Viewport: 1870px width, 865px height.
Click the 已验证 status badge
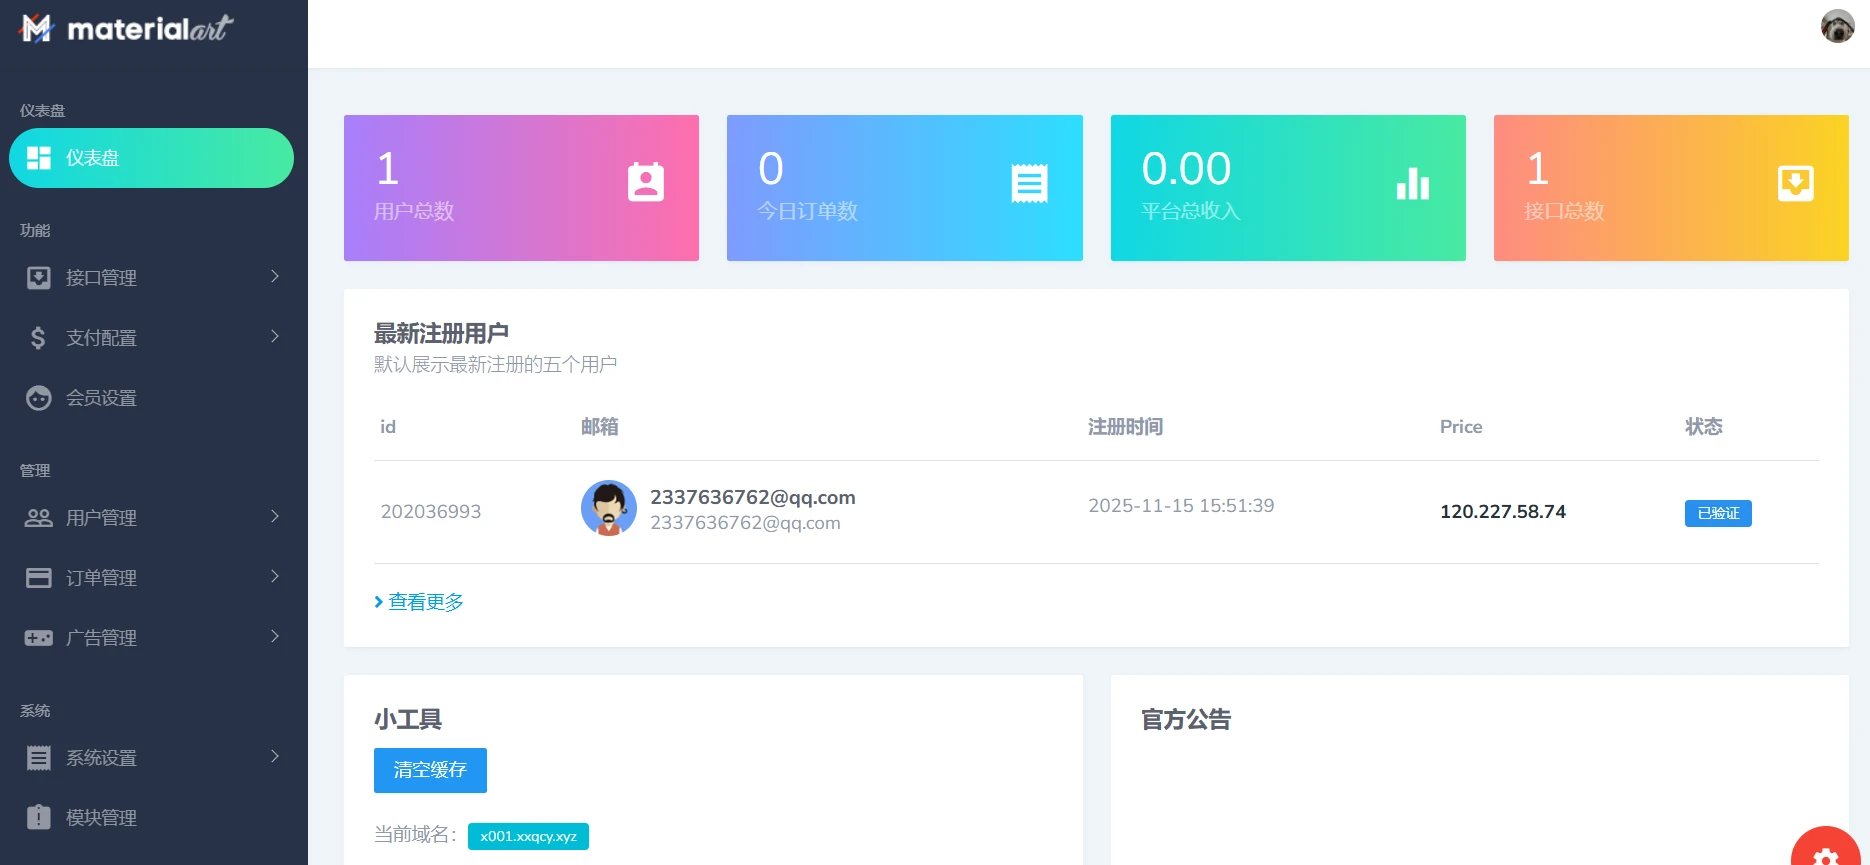pos(1718,513)
